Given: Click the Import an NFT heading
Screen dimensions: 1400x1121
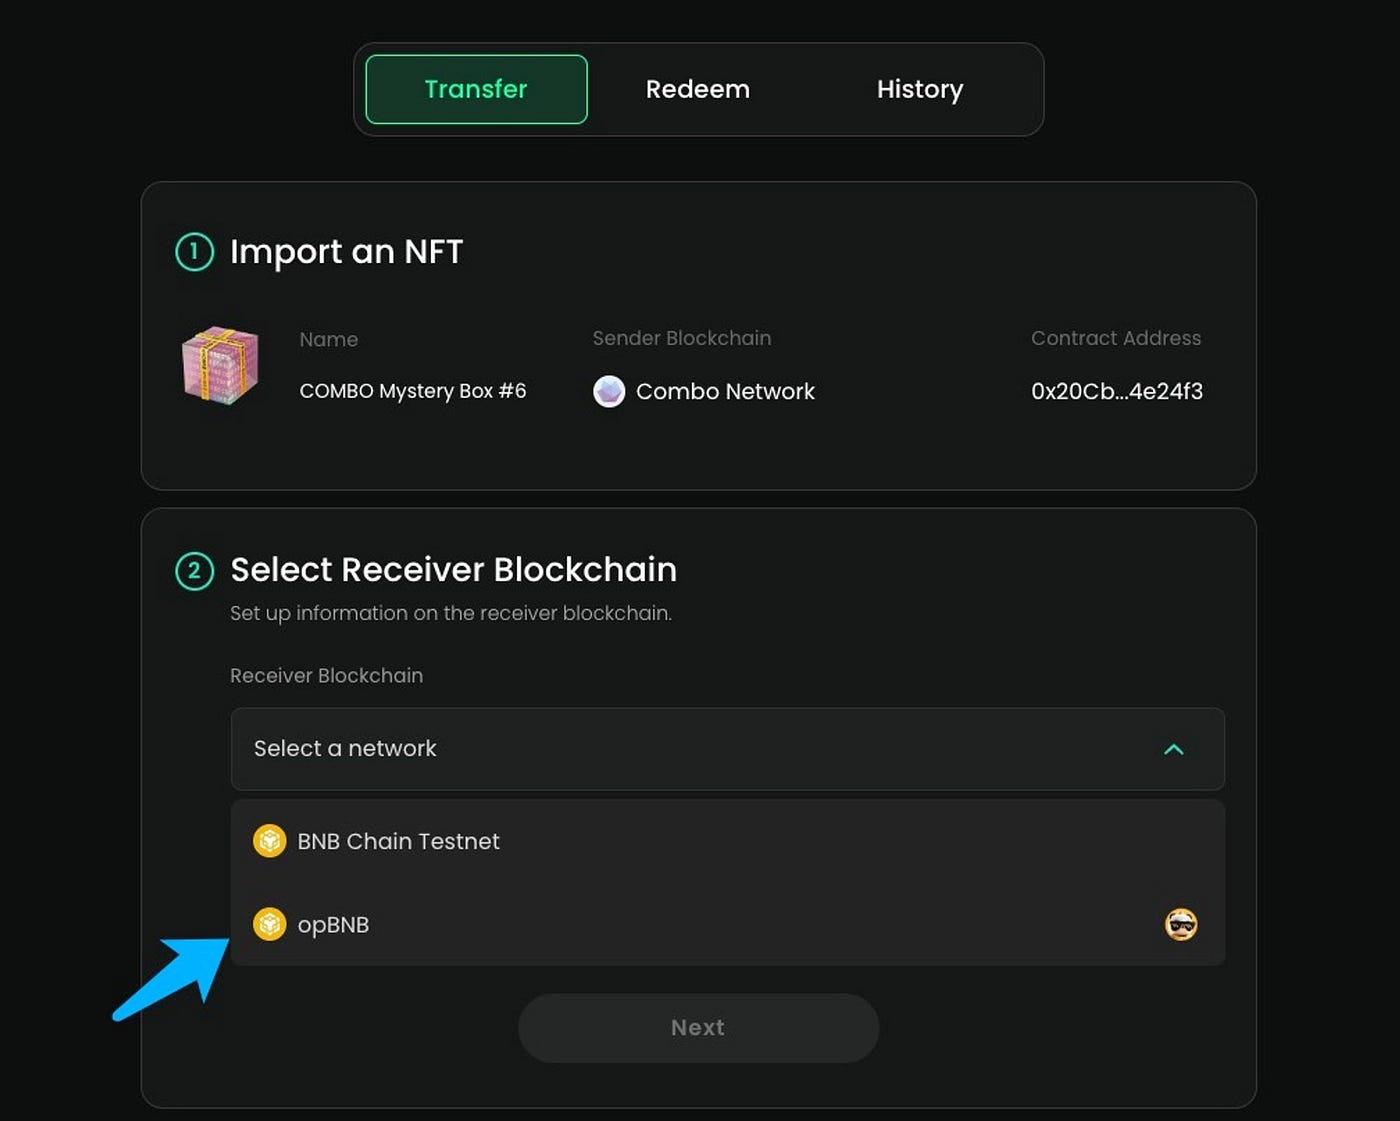Looking at the screenshot, I should coord(346,251).
